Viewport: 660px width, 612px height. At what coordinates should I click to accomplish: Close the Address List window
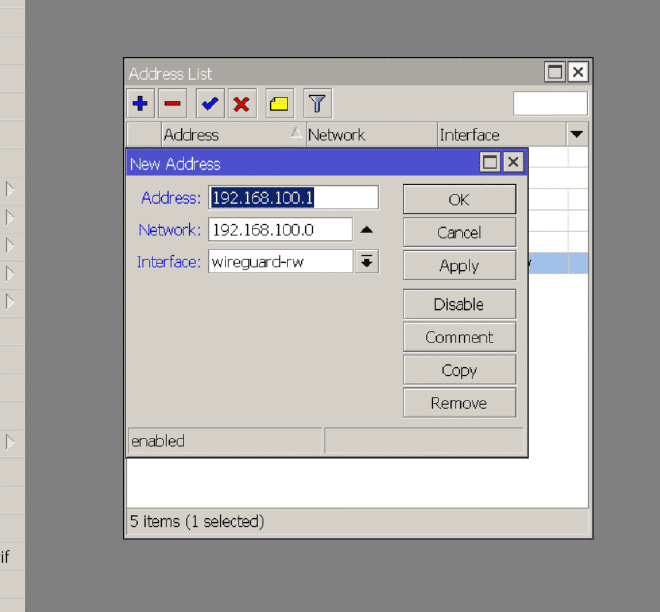pos(578,72)
